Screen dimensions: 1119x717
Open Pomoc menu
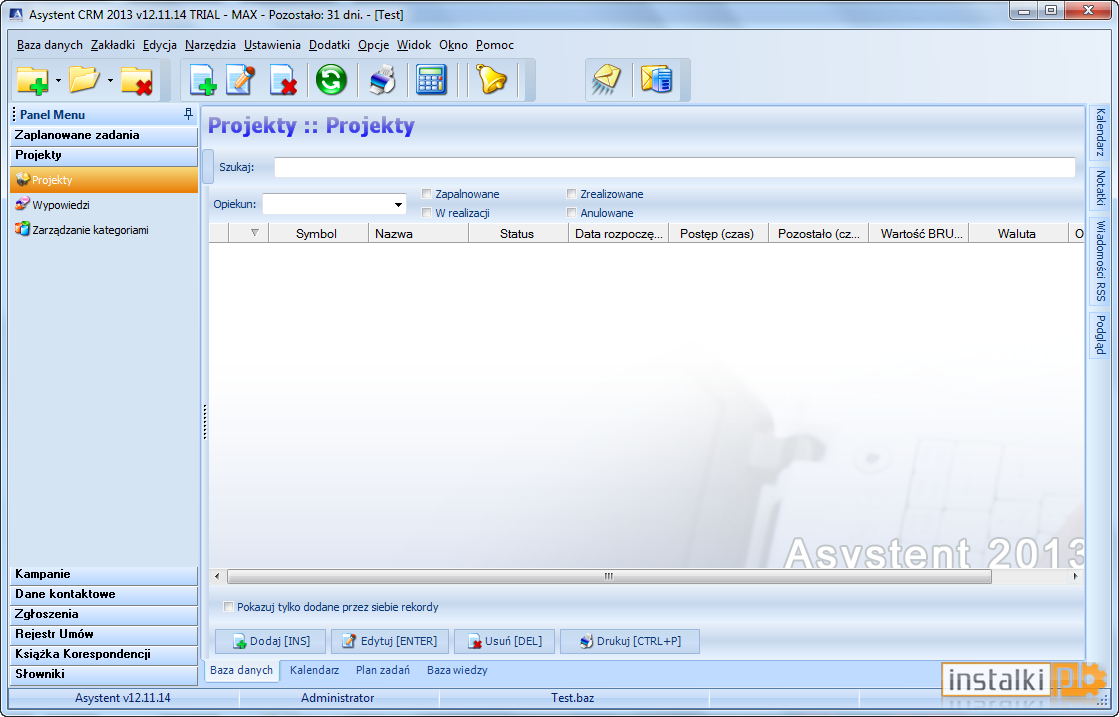click(495, 45)
